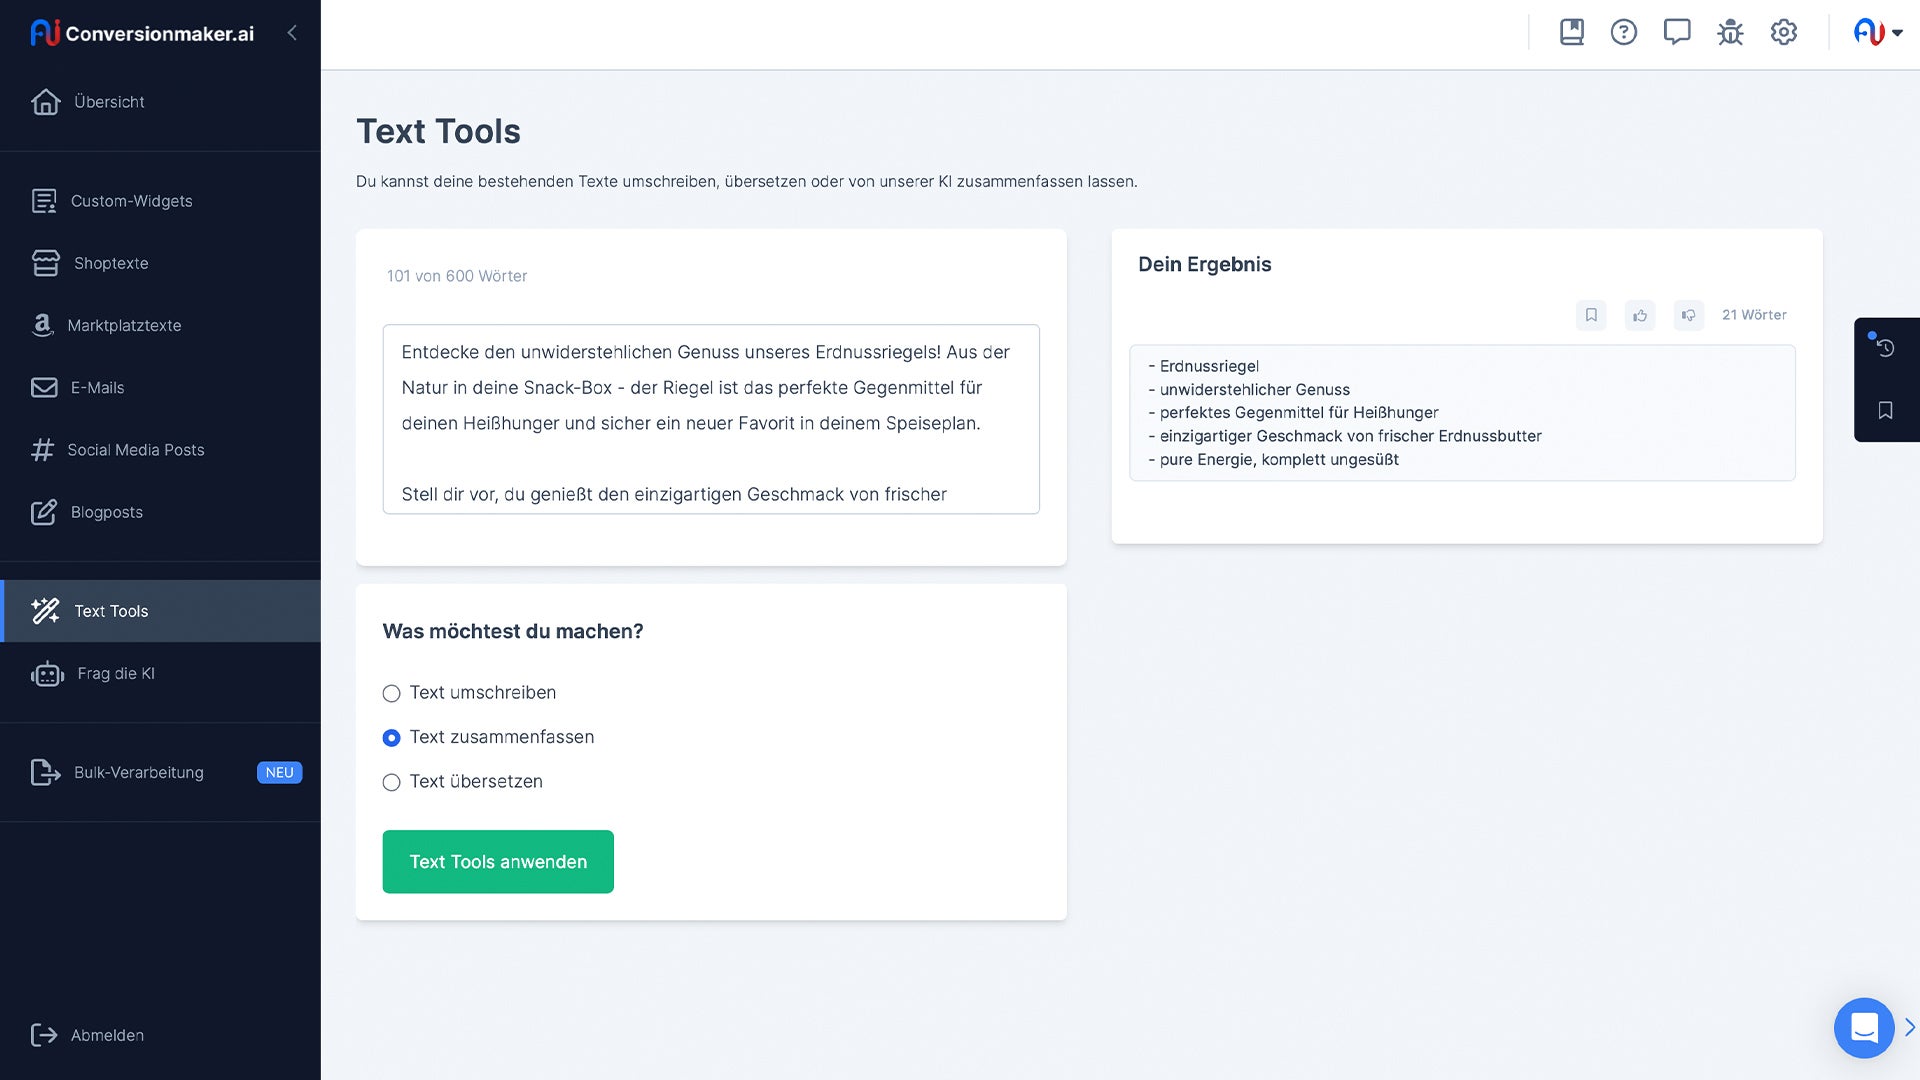Open the settings gear icon
The height and width of the screenshot is (1080, 1920).
click(x=1784, y=33)
